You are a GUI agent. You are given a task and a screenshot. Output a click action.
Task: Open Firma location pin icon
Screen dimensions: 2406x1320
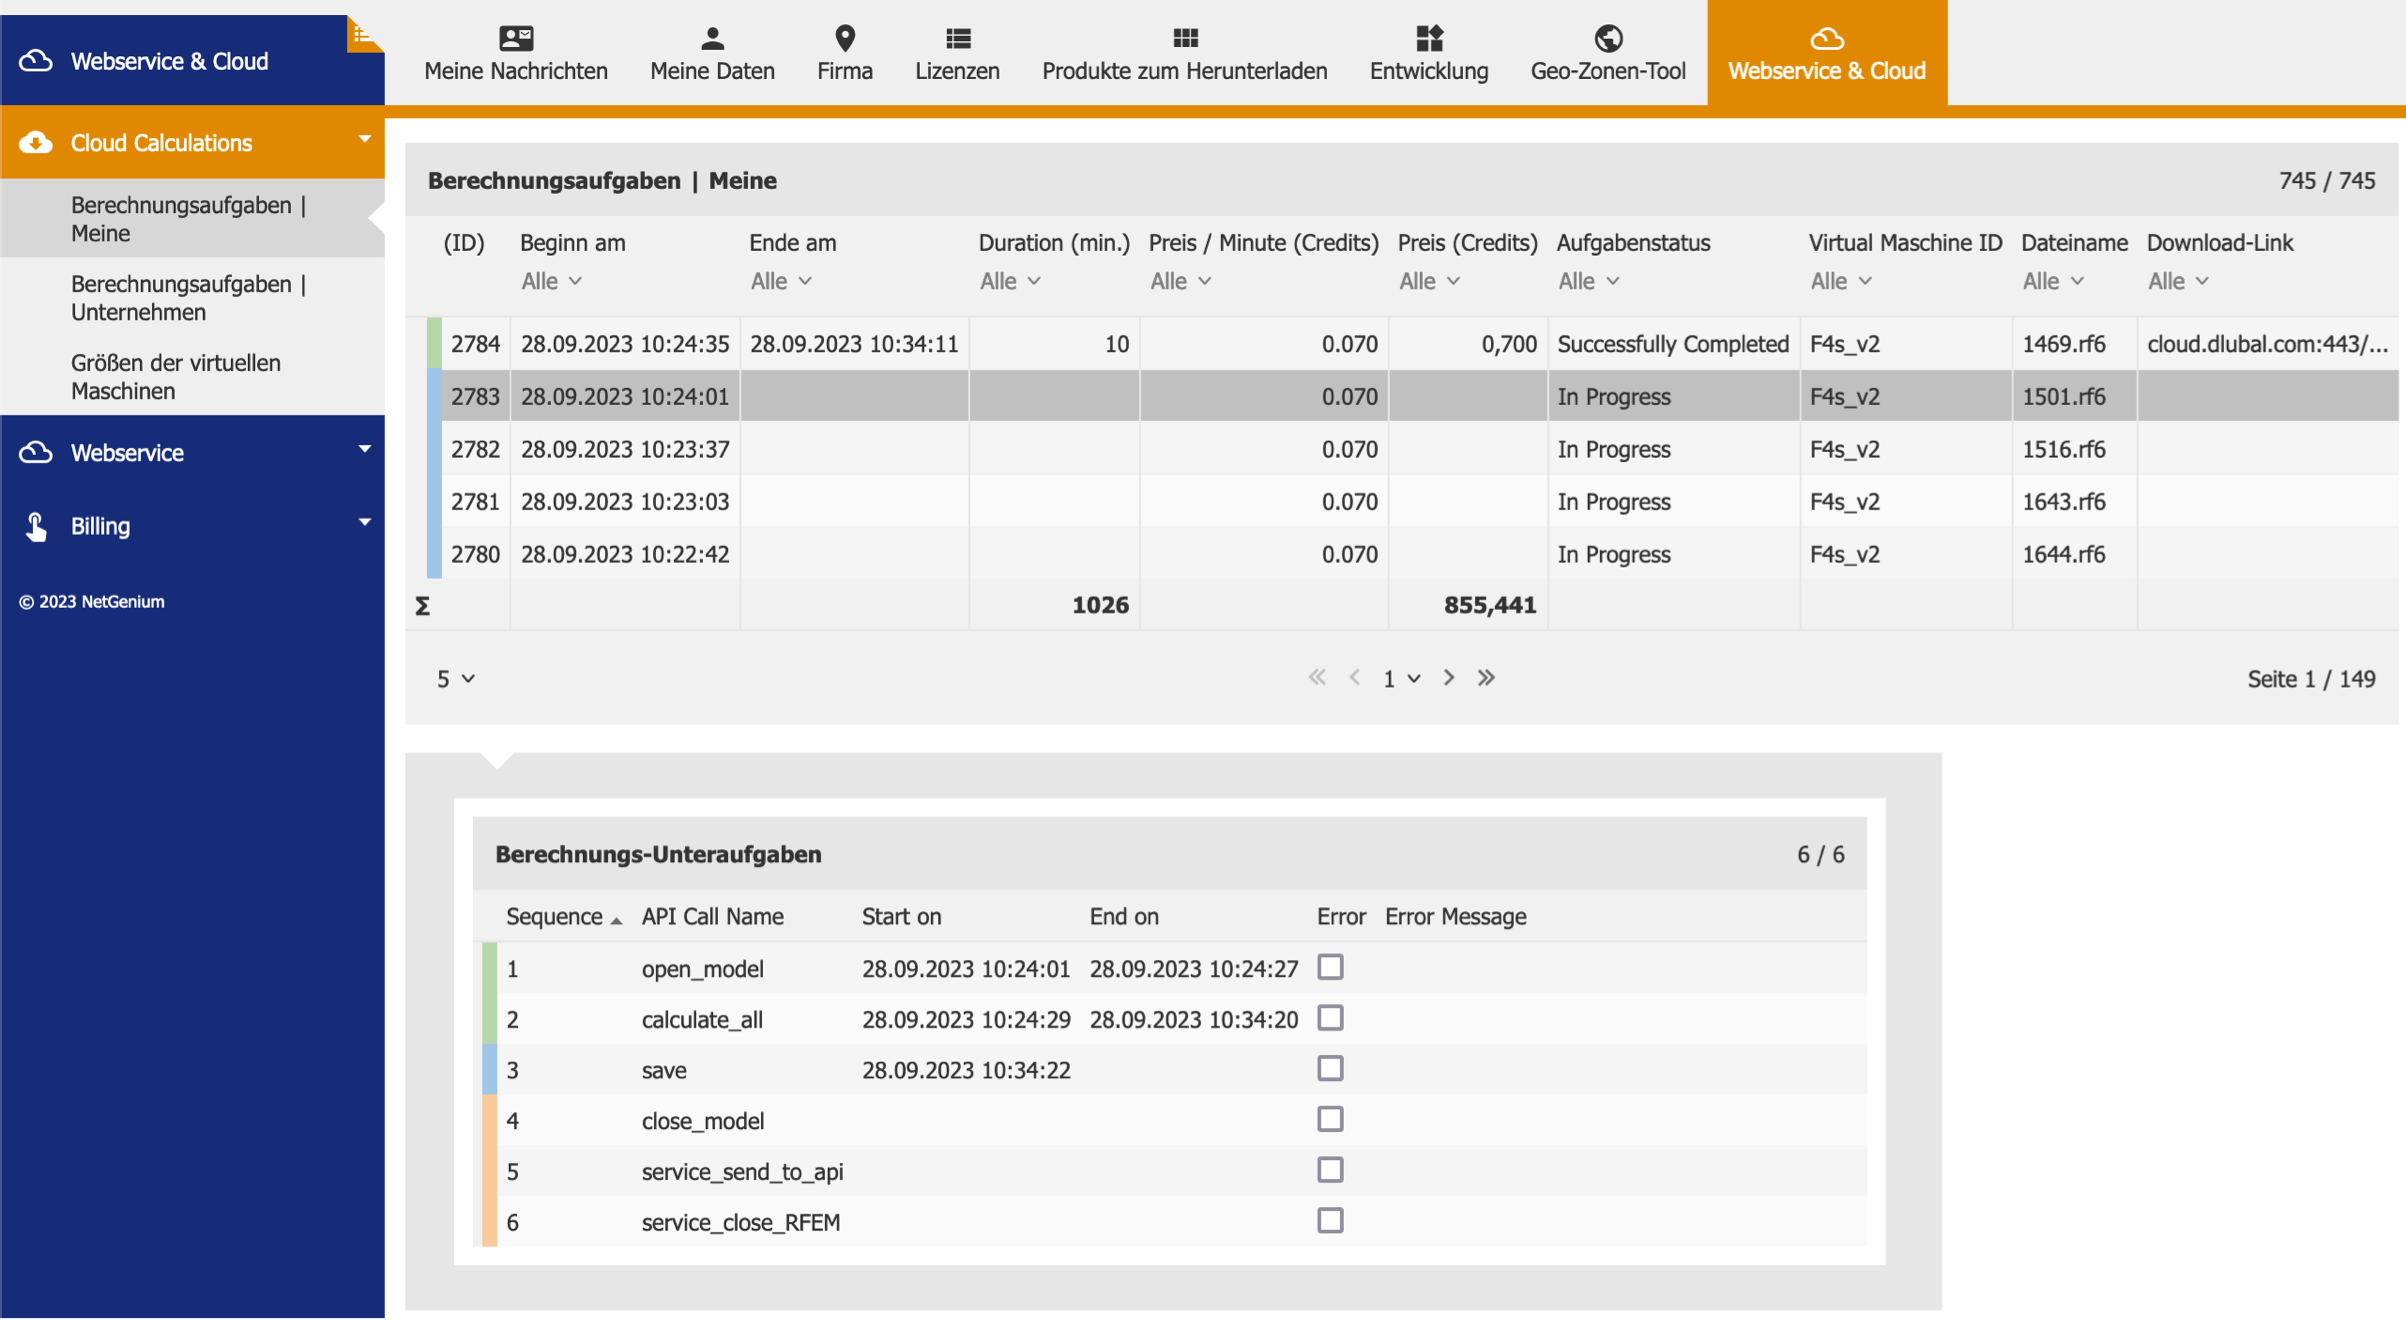(845, 38)
